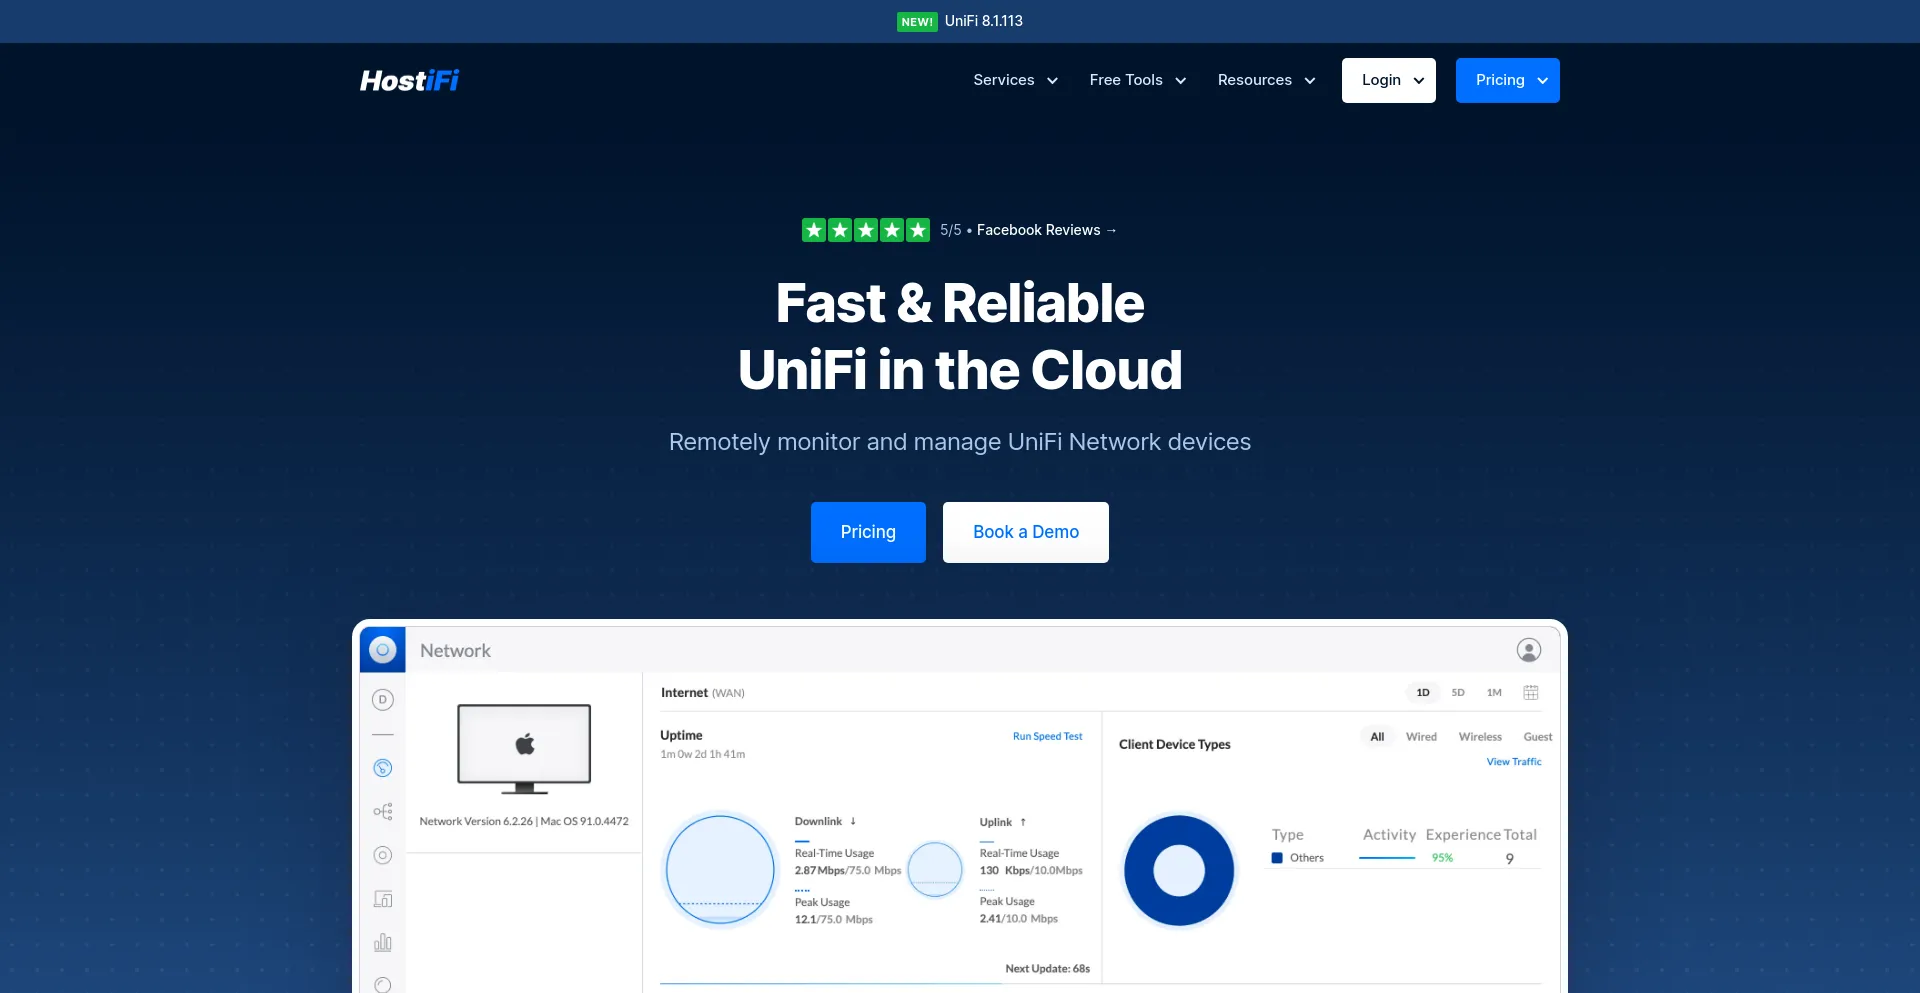
Task: Click the View Traffic link
Action: [x=1514, y=762]
